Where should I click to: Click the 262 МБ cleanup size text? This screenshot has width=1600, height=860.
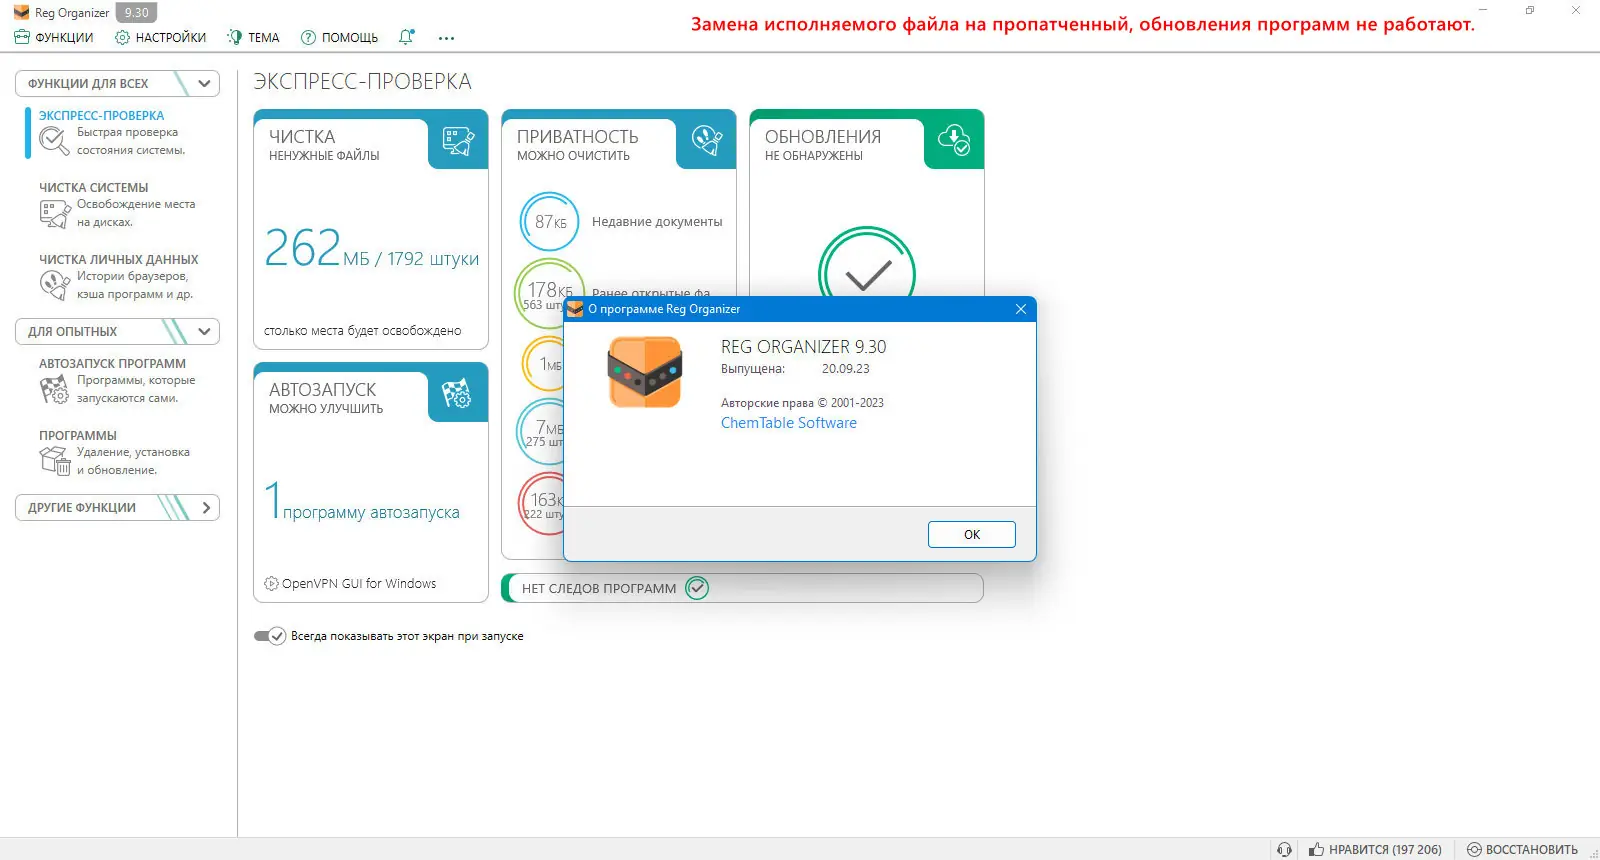coord(371,249)
